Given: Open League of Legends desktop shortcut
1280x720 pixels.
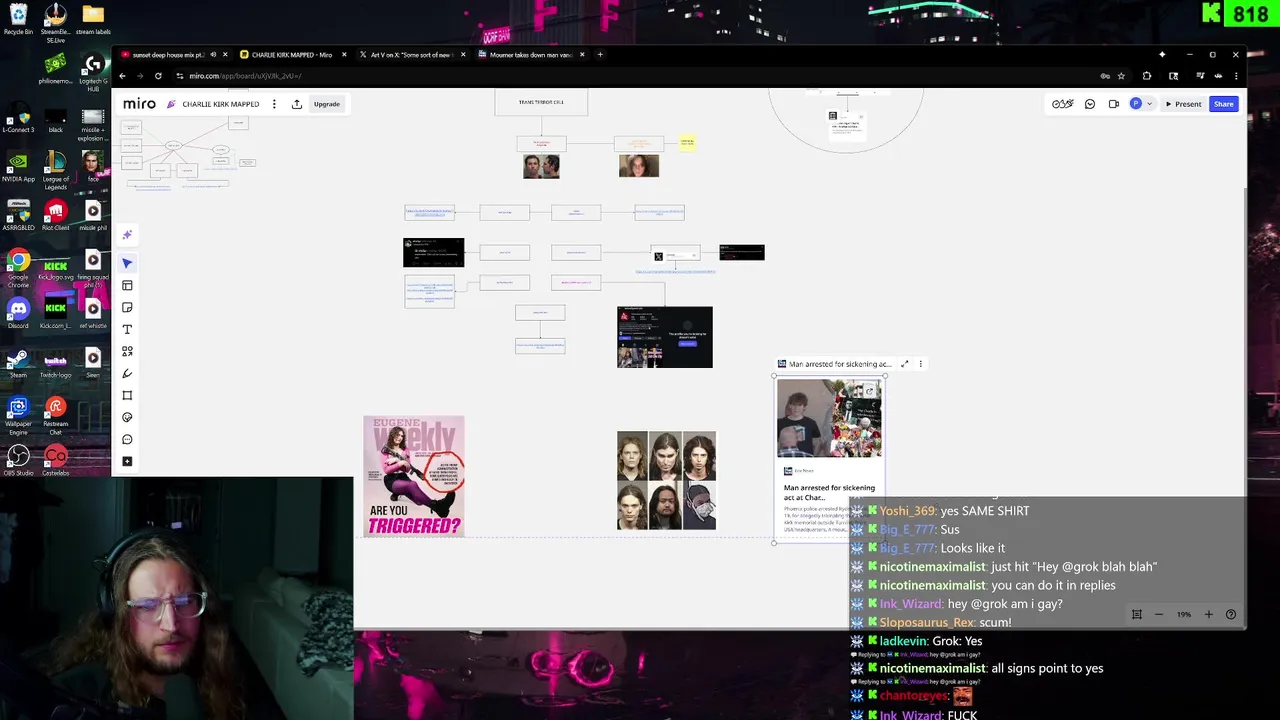Looking at the screenshot, I should point(56,170).
